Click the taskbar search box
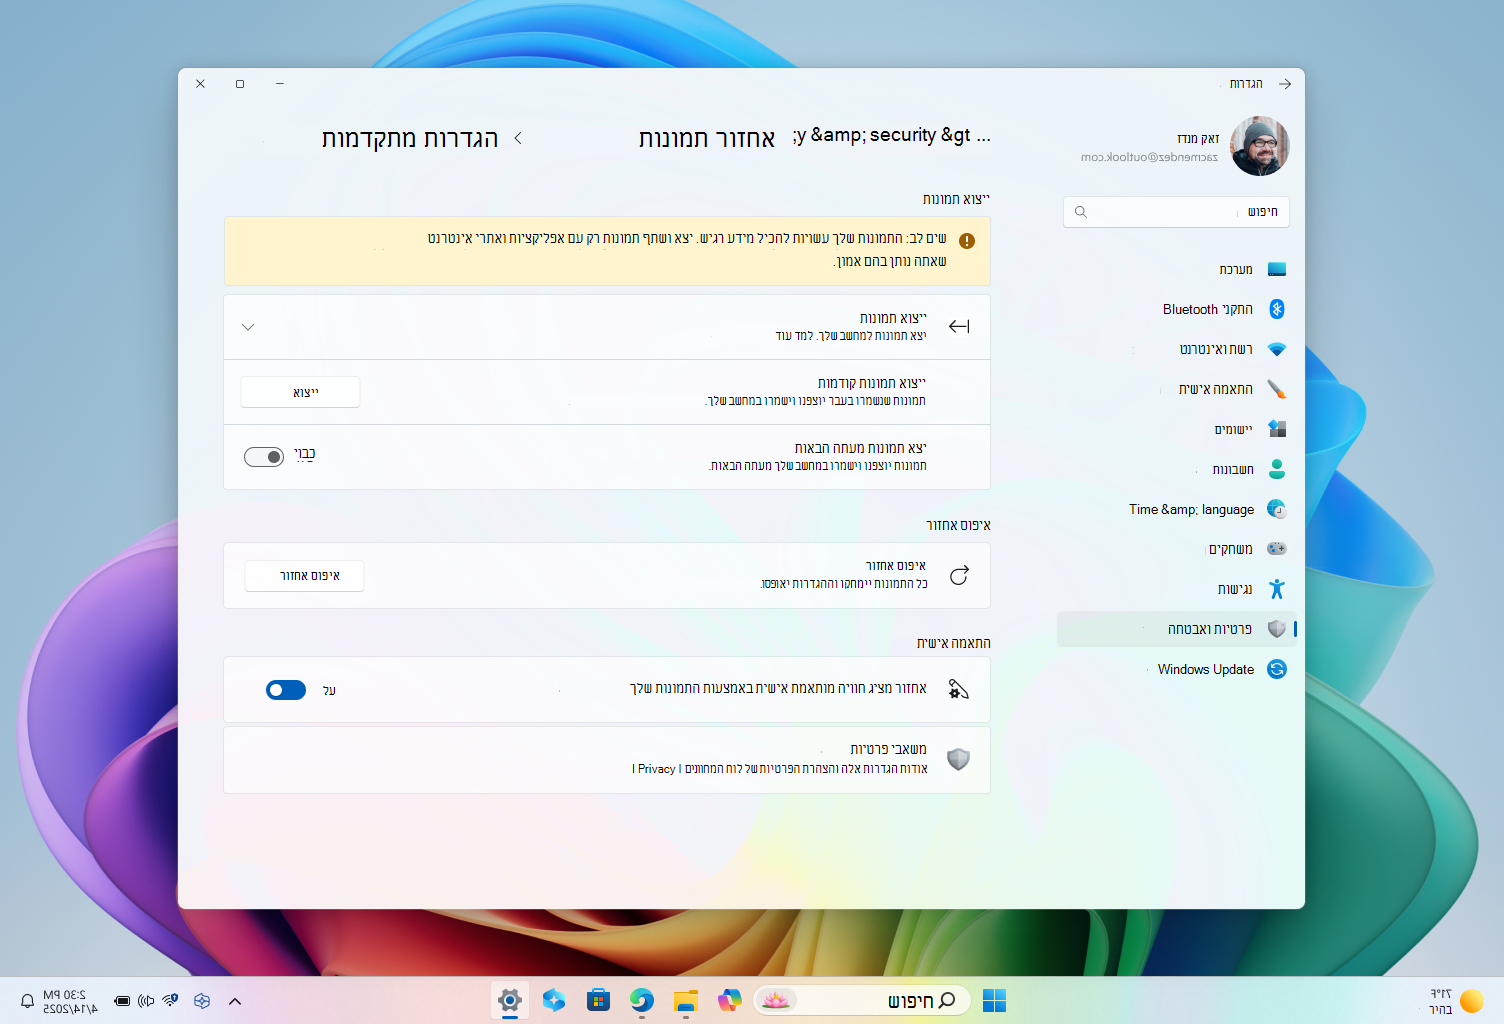This screenshot has width=1504, height=1024. [861, 1000]
